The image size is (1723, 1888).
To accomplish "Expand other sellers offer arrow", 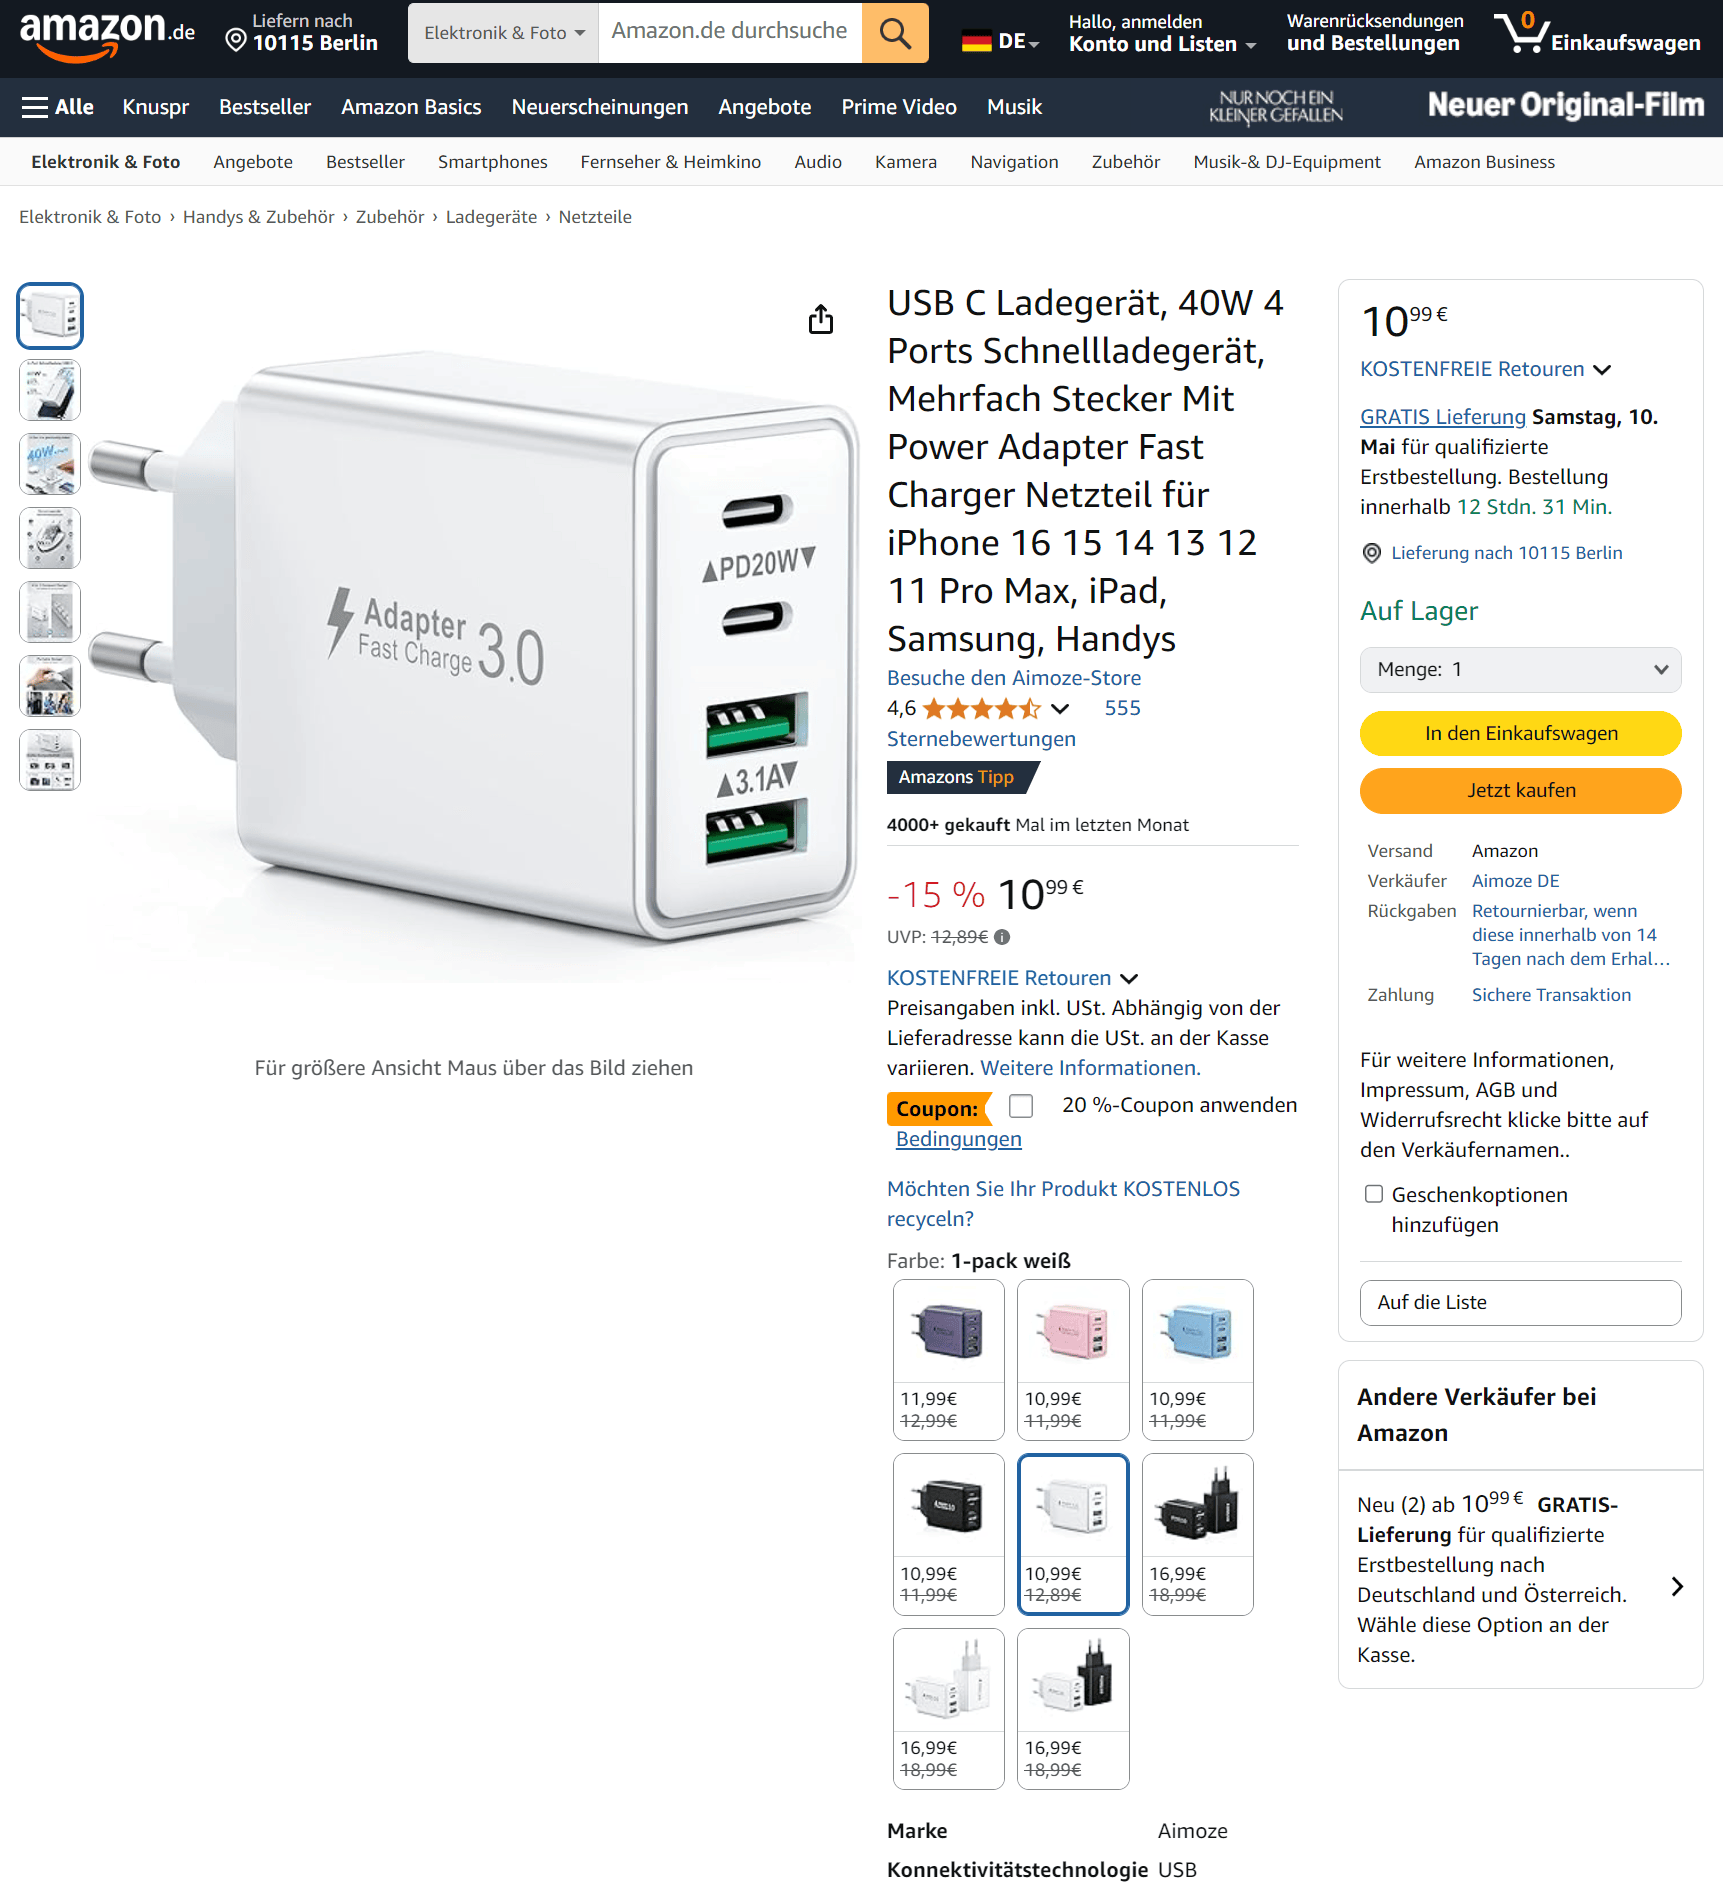I will (x=1677, y=1586).
